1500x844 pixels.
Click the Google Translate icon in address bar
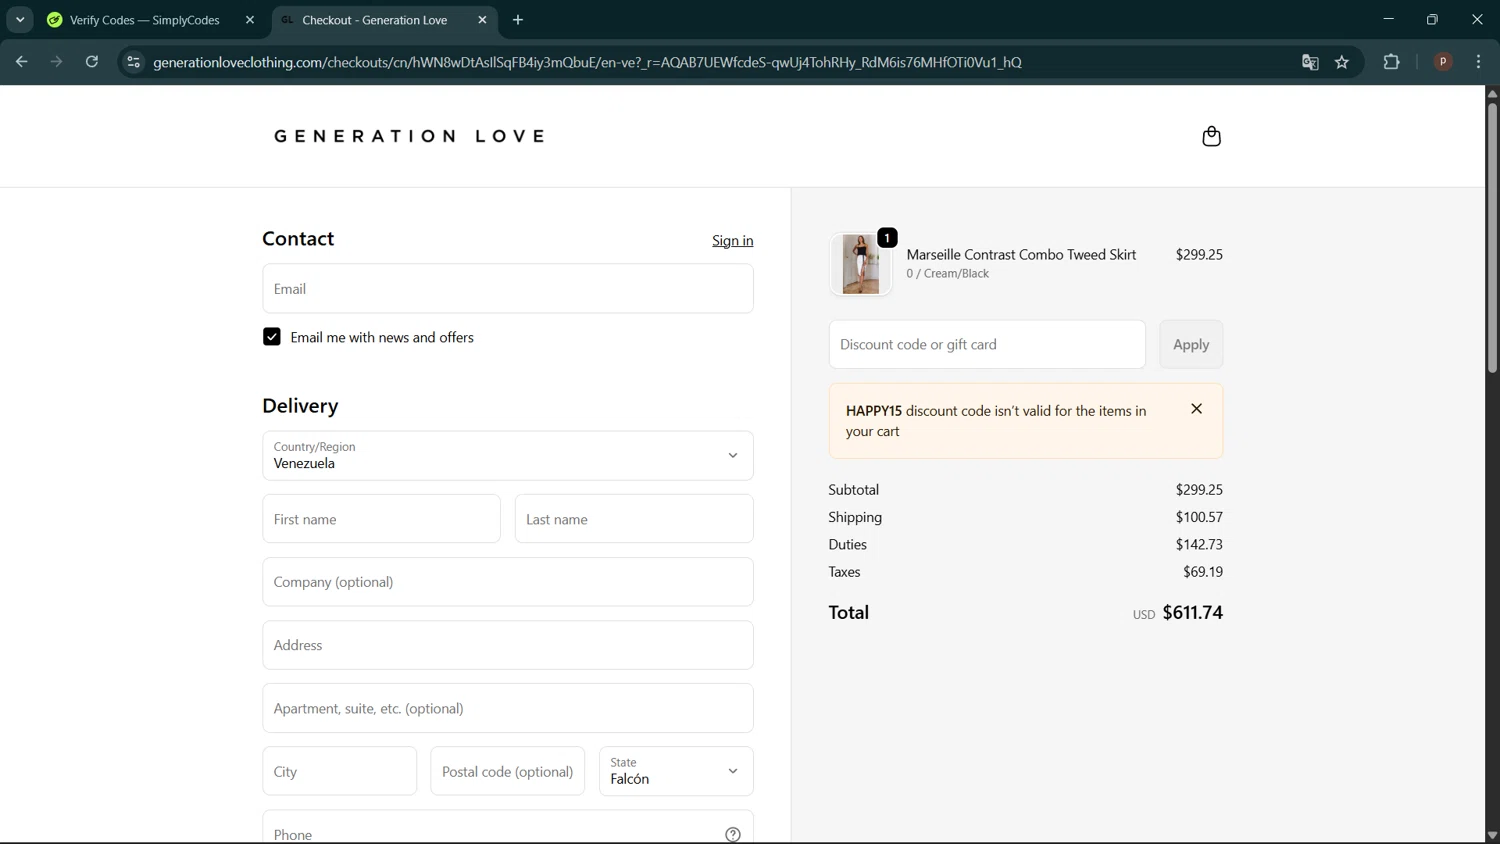coord(1310,62)
